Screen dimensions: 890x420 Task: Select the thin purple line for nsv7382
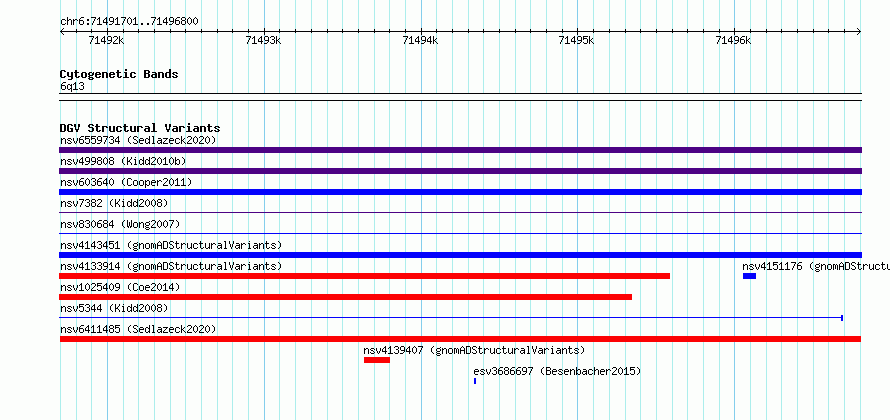[x=460, y=213]
